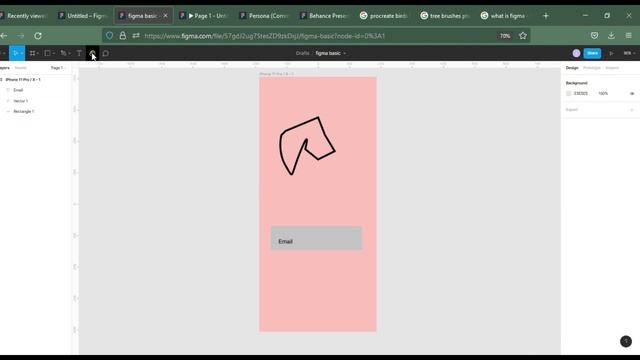Switch to the Untitled – Figma browser tab
640x360 pixels.
[x=83, y=16]
